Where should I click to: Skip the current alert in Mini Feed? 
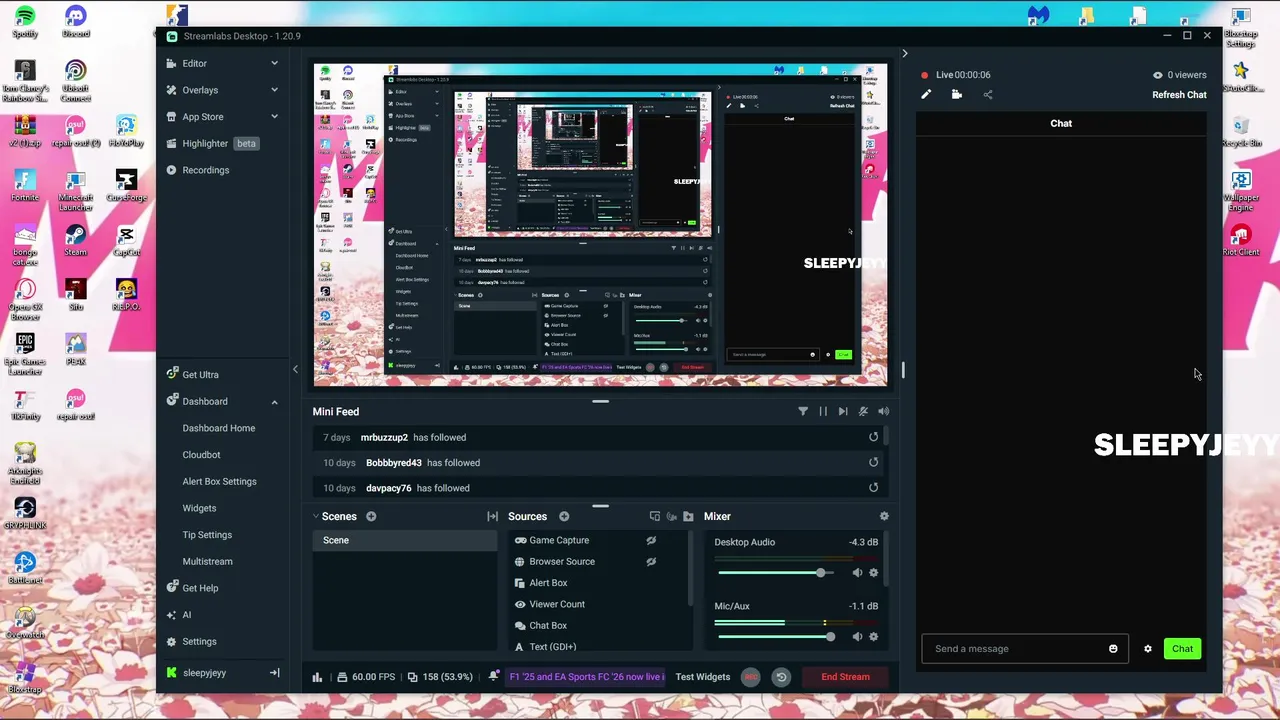point(843,411)
